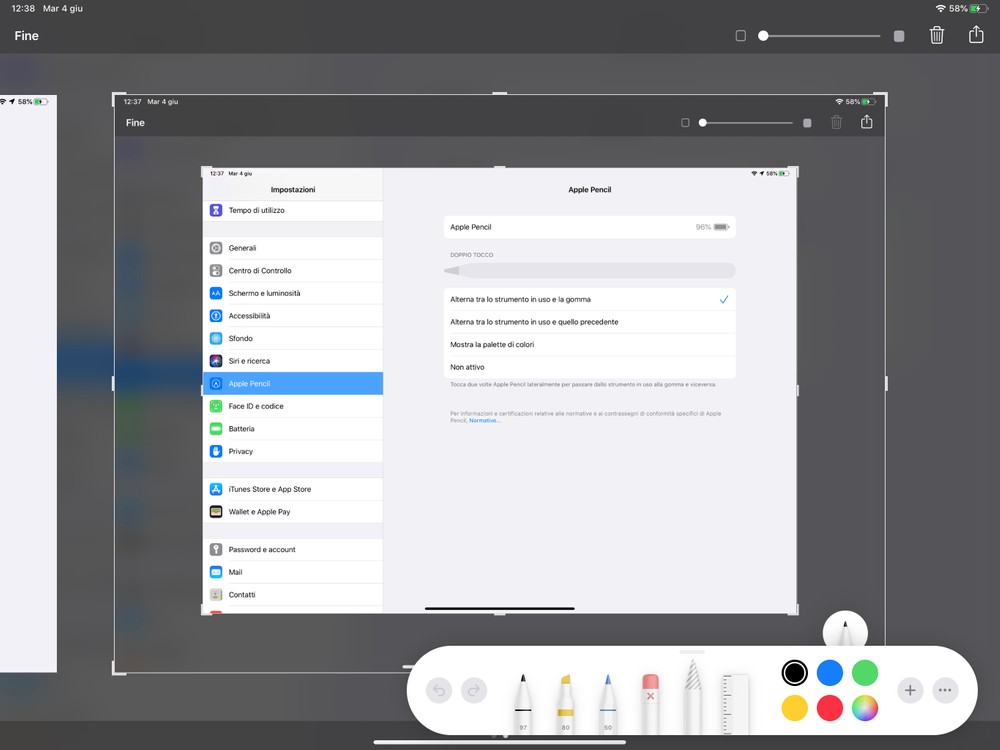Click the Wallet e Apple Pay row
1000x750 pixels.
pyautogui.click(x=293, y=511)
